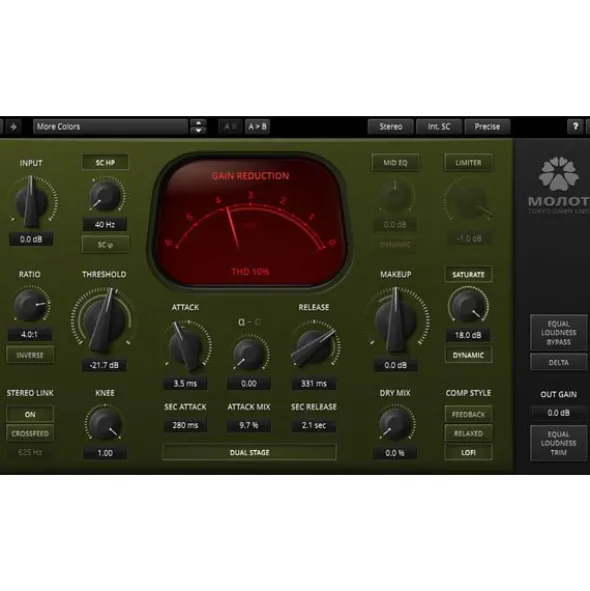Image resolution: width=590 pixels, height=591 pixels.
Task: Select the ATTACK MIX 9.7 % value
Action: pos(248,425)
